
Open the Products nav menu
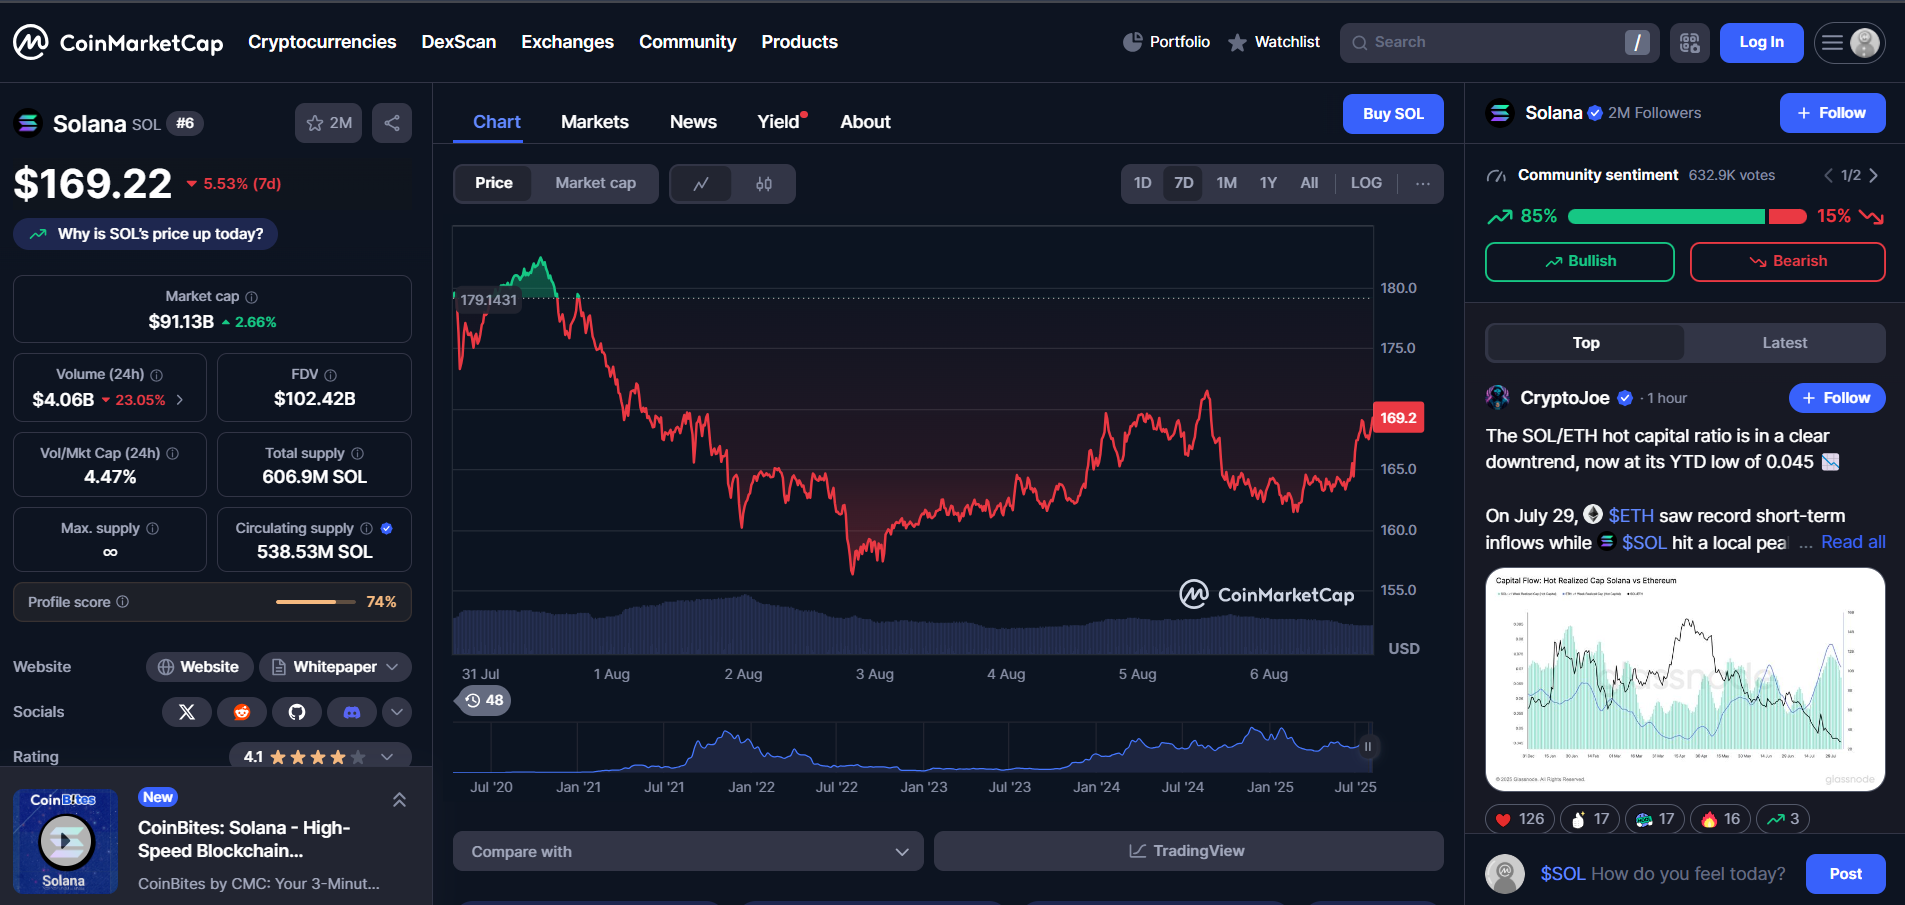[800, 42]
